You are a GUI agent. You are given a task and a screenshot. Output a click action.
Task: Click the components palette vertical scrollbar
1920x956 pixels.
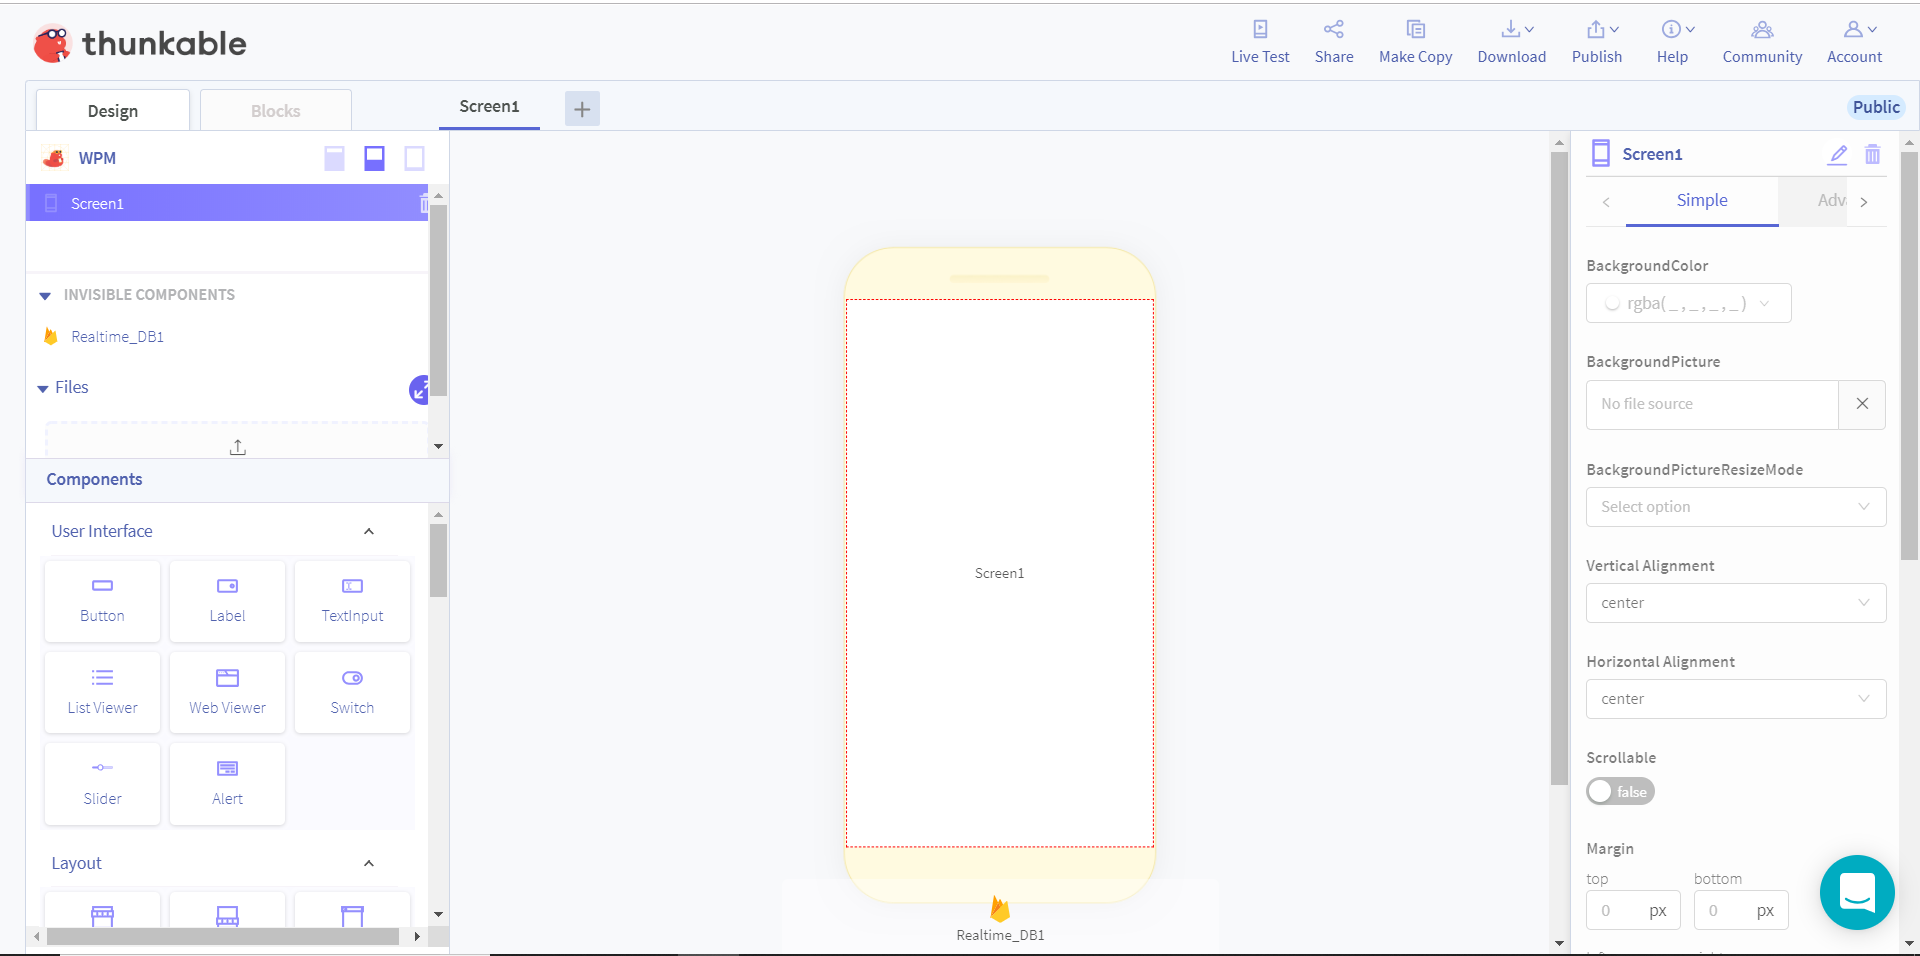click(x=438, y=561)
